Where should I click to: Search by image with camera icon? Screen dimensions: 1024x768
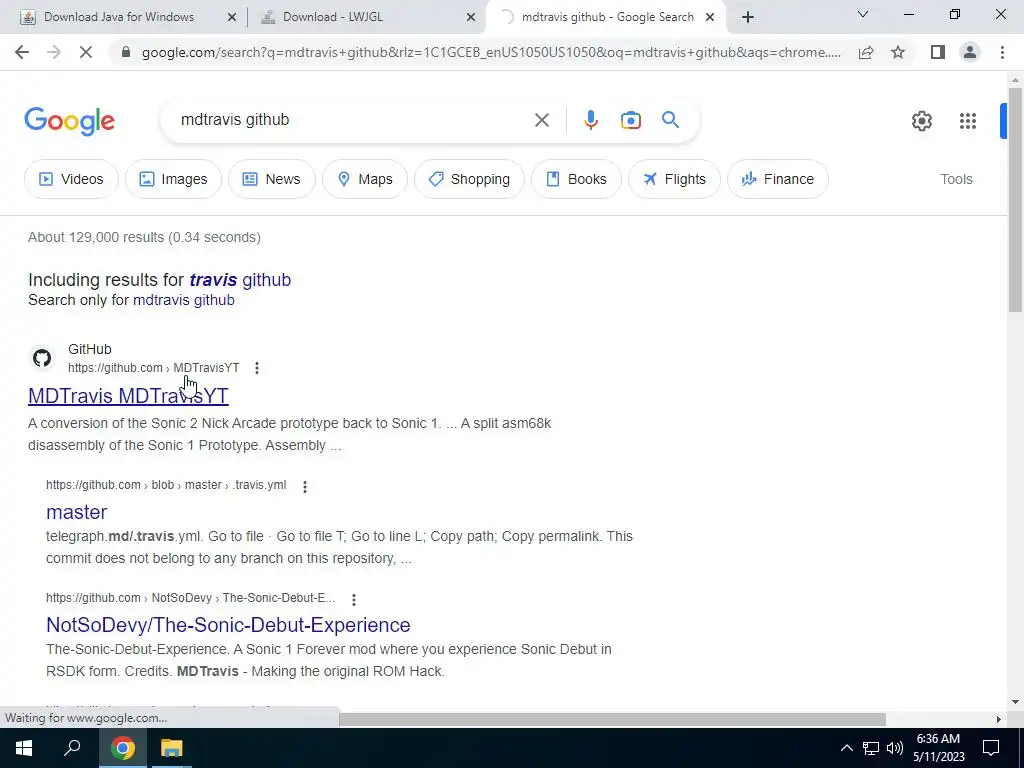click(630, 120)
